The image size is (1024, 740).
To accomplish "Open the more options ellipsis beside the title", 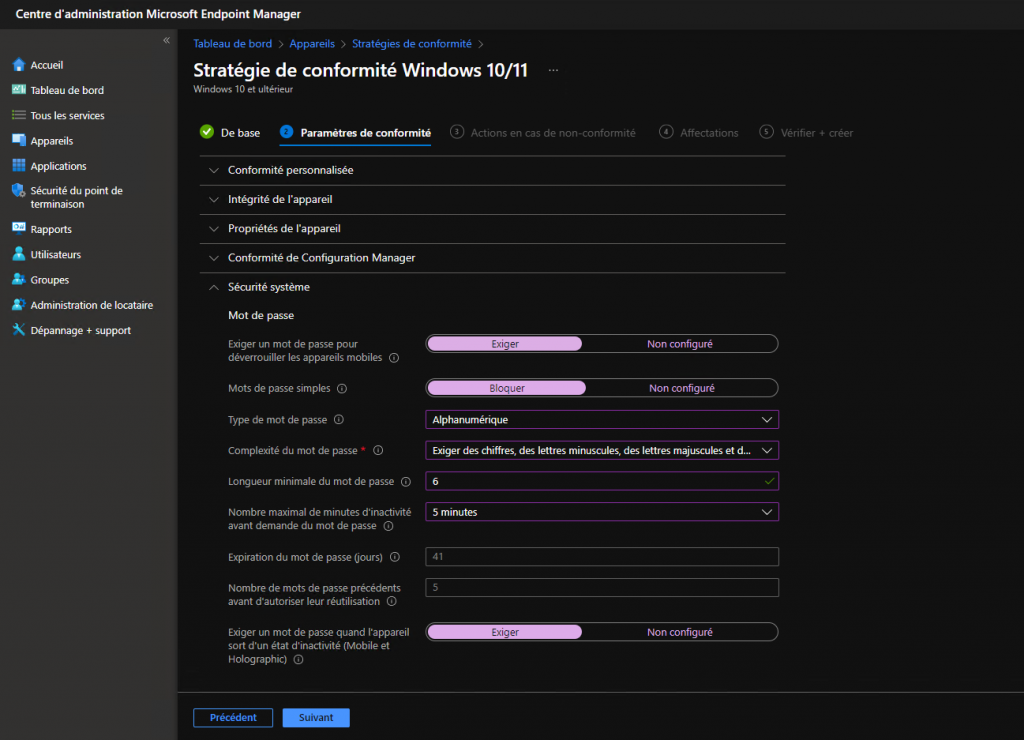I will coord(553,70).
